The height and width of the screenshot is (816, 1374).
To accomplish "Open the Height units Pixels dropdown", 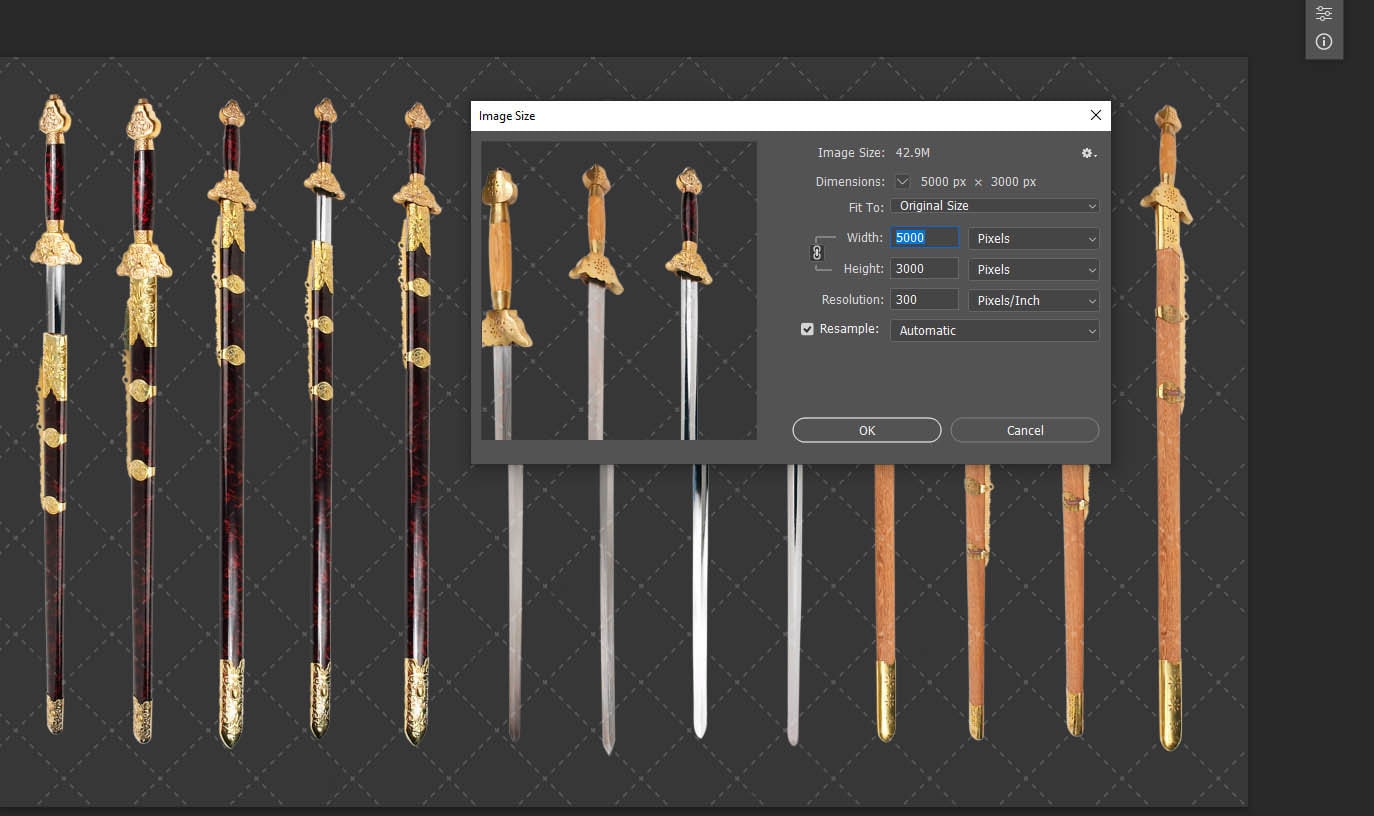I will [x=1033, y=269].
